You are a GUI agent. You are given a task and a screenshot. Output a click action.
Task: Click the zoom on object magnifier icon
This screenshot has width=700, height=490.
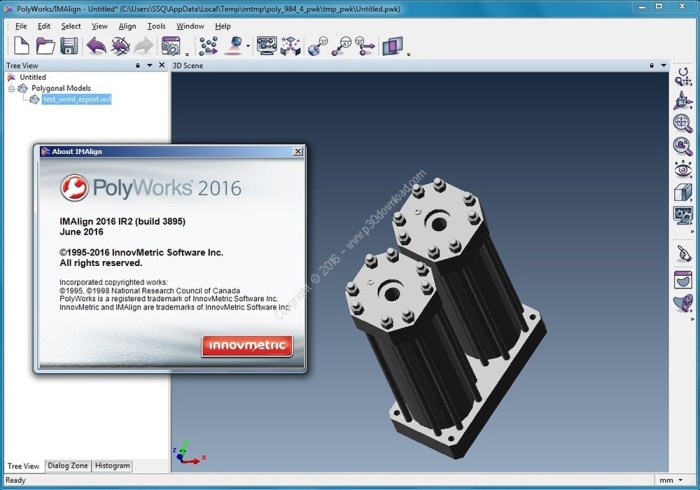[683, 146]
